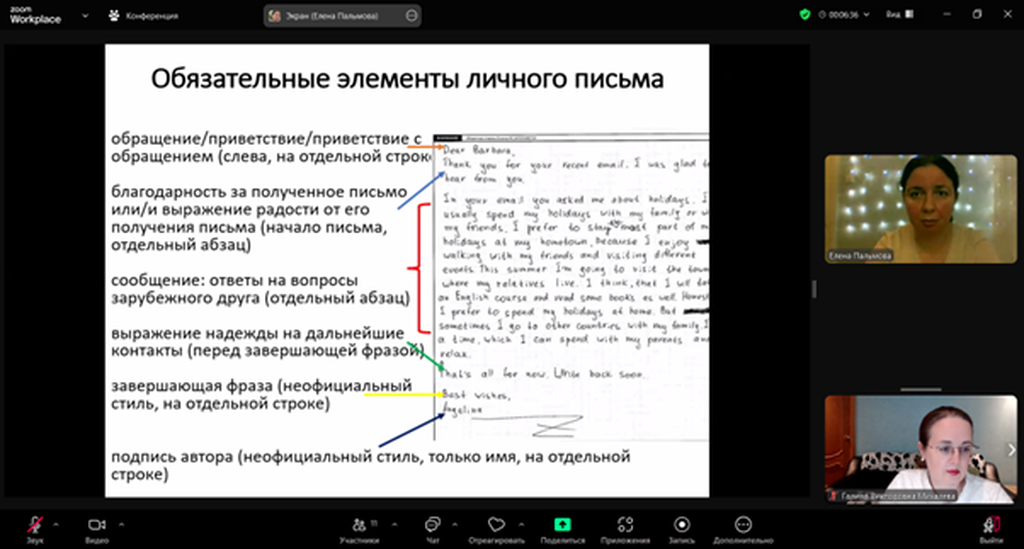Open options on Экран (Елена Пальмова) pill

click(x=412, y=16)
